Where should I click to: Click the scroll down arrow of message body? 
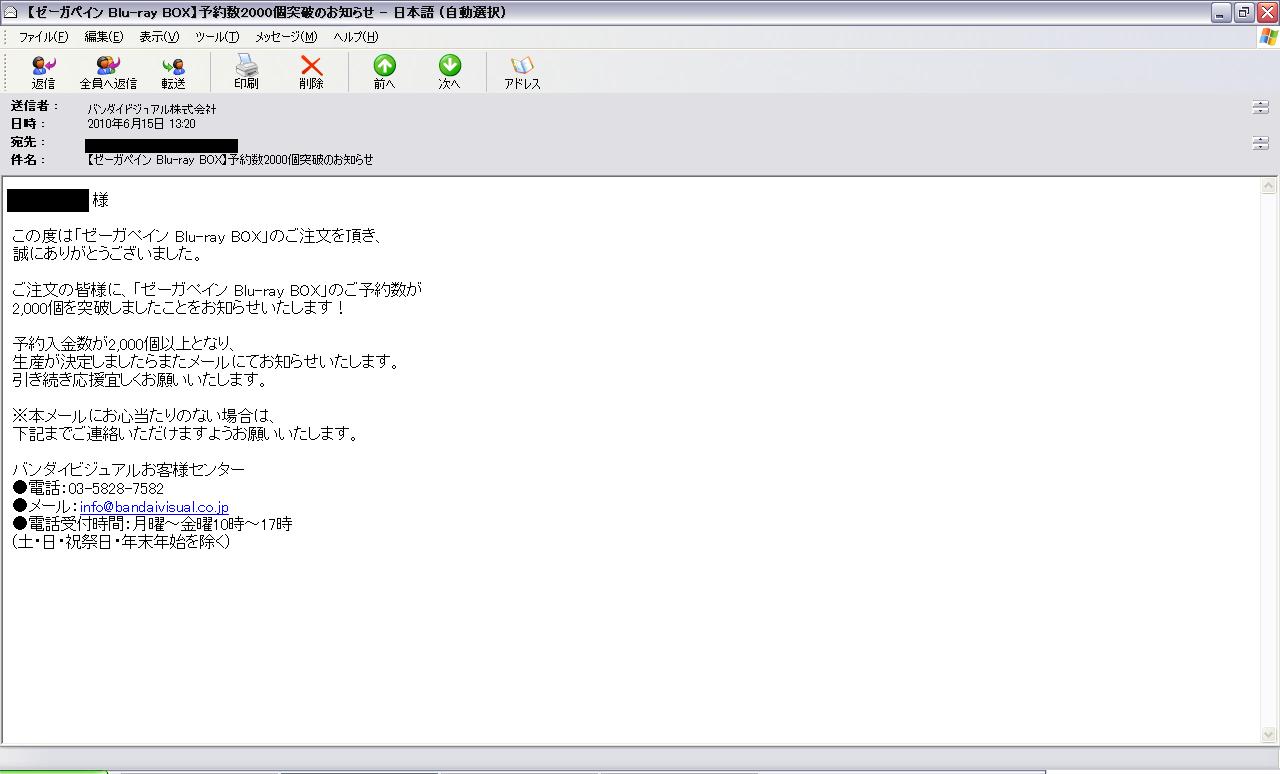[1269, 735]
